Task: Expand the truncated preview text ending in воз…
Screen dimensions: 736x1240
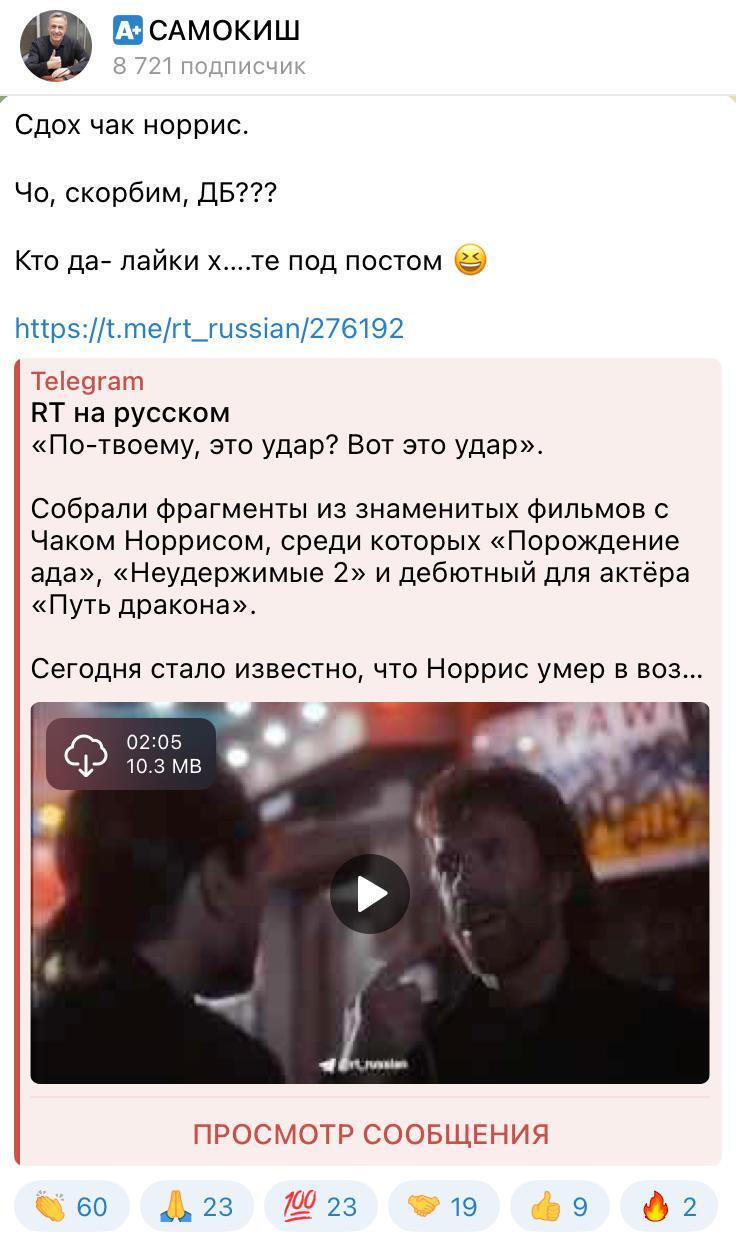Action: point(367,669)
